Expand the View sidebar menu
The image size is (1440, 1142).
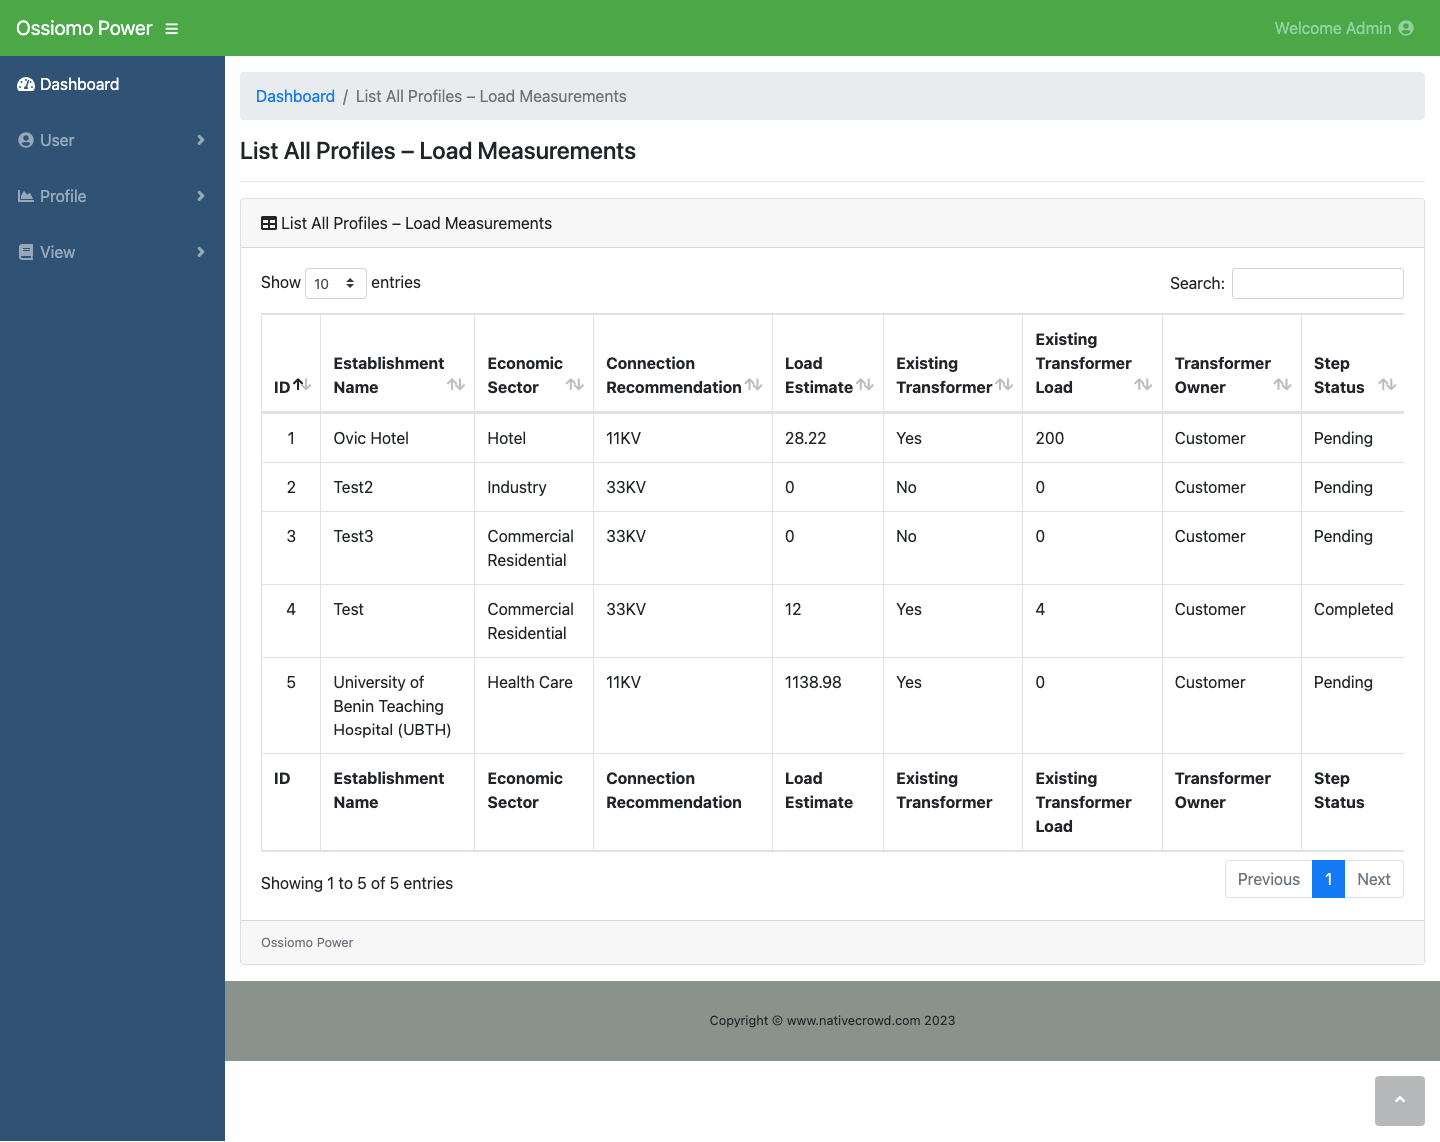112,253
